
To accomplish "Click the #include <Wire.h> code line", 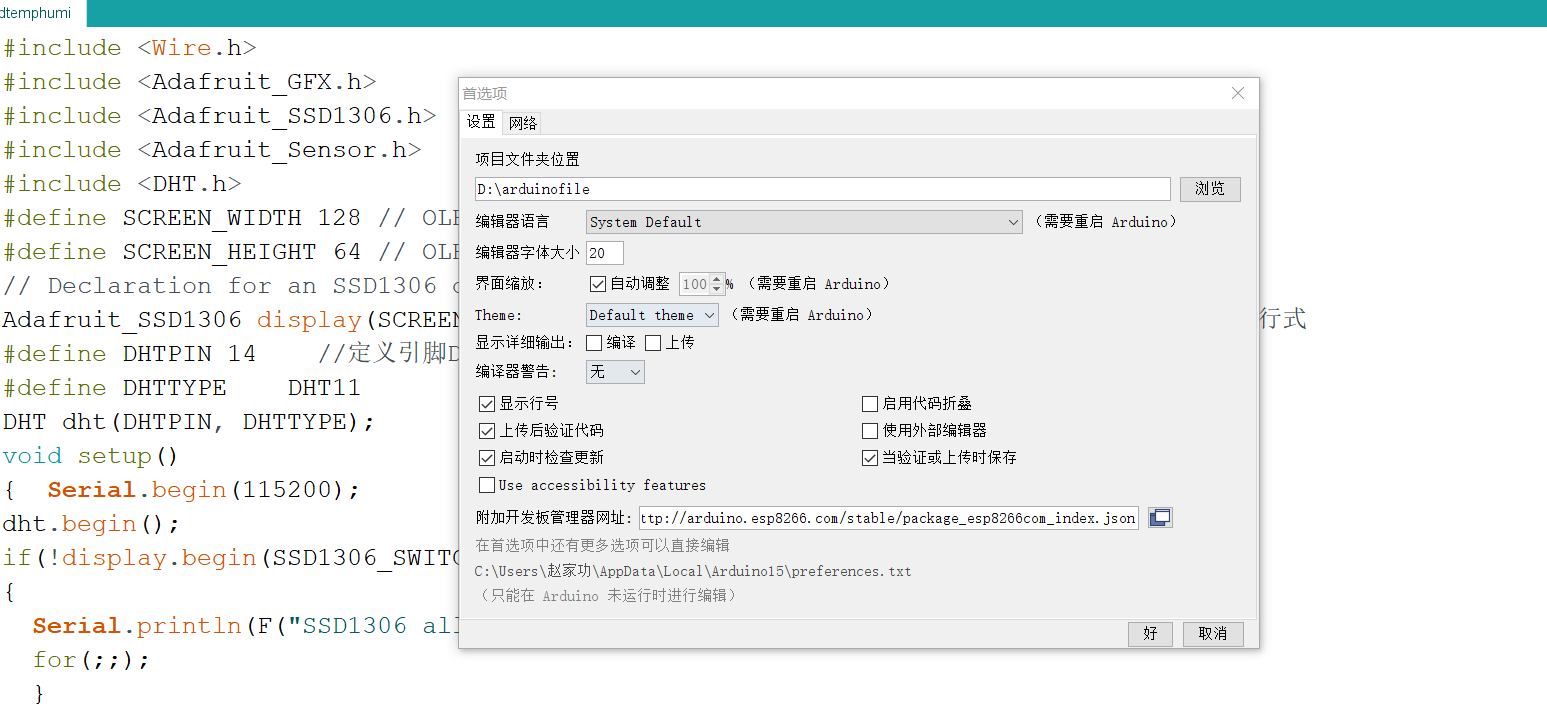I will coord(130,48).
